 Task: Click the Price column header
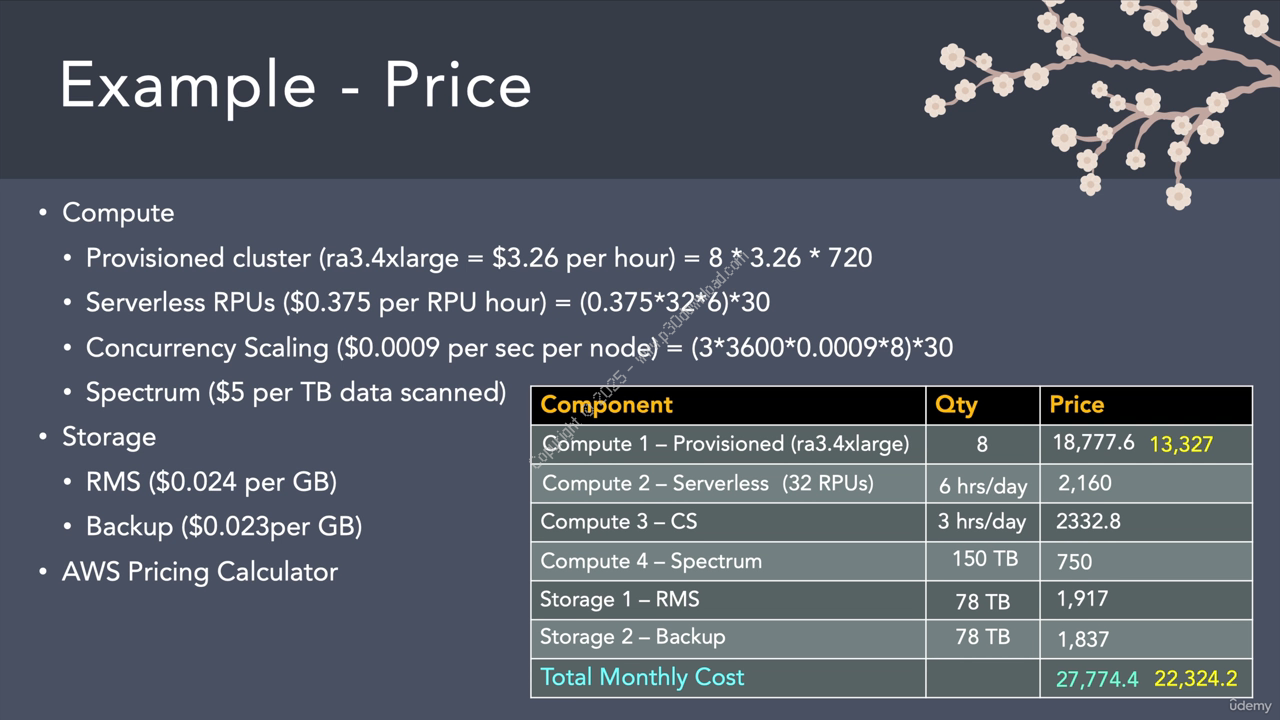[x=1077, y=405]
